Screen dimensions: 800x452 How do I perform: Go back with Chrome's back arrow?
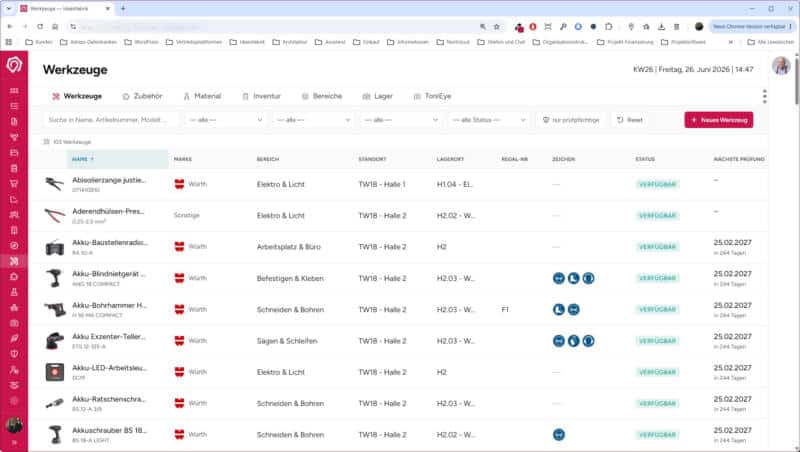point(10,27)
